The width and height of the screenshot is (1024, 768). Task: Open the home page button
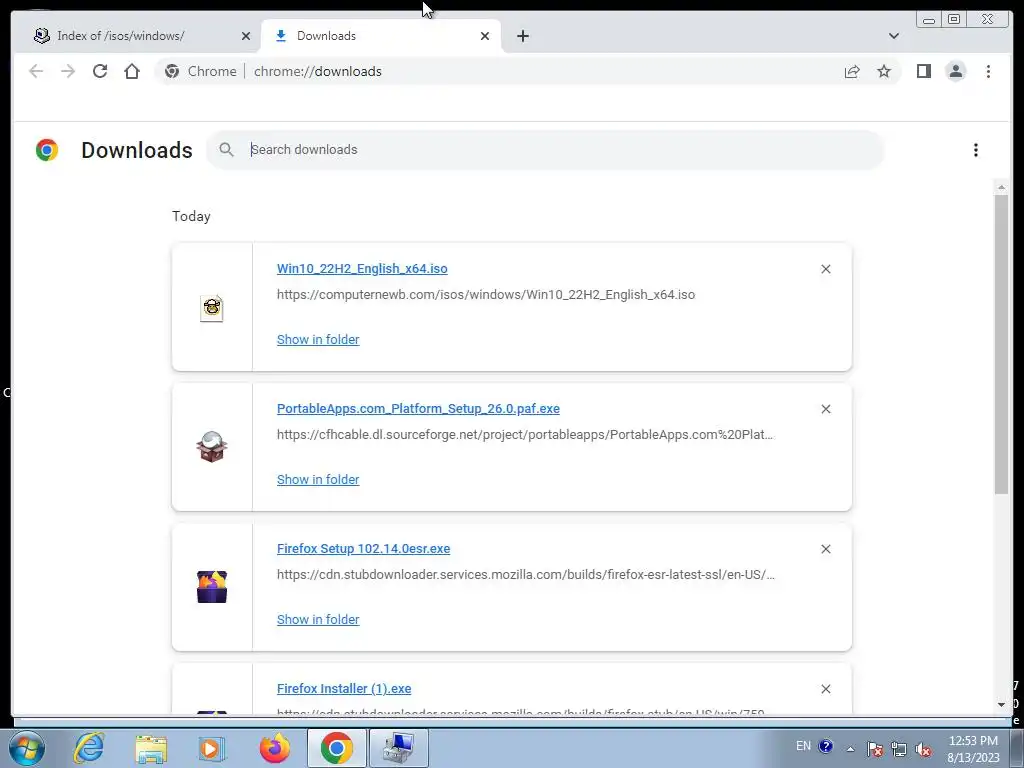[132, 71]
